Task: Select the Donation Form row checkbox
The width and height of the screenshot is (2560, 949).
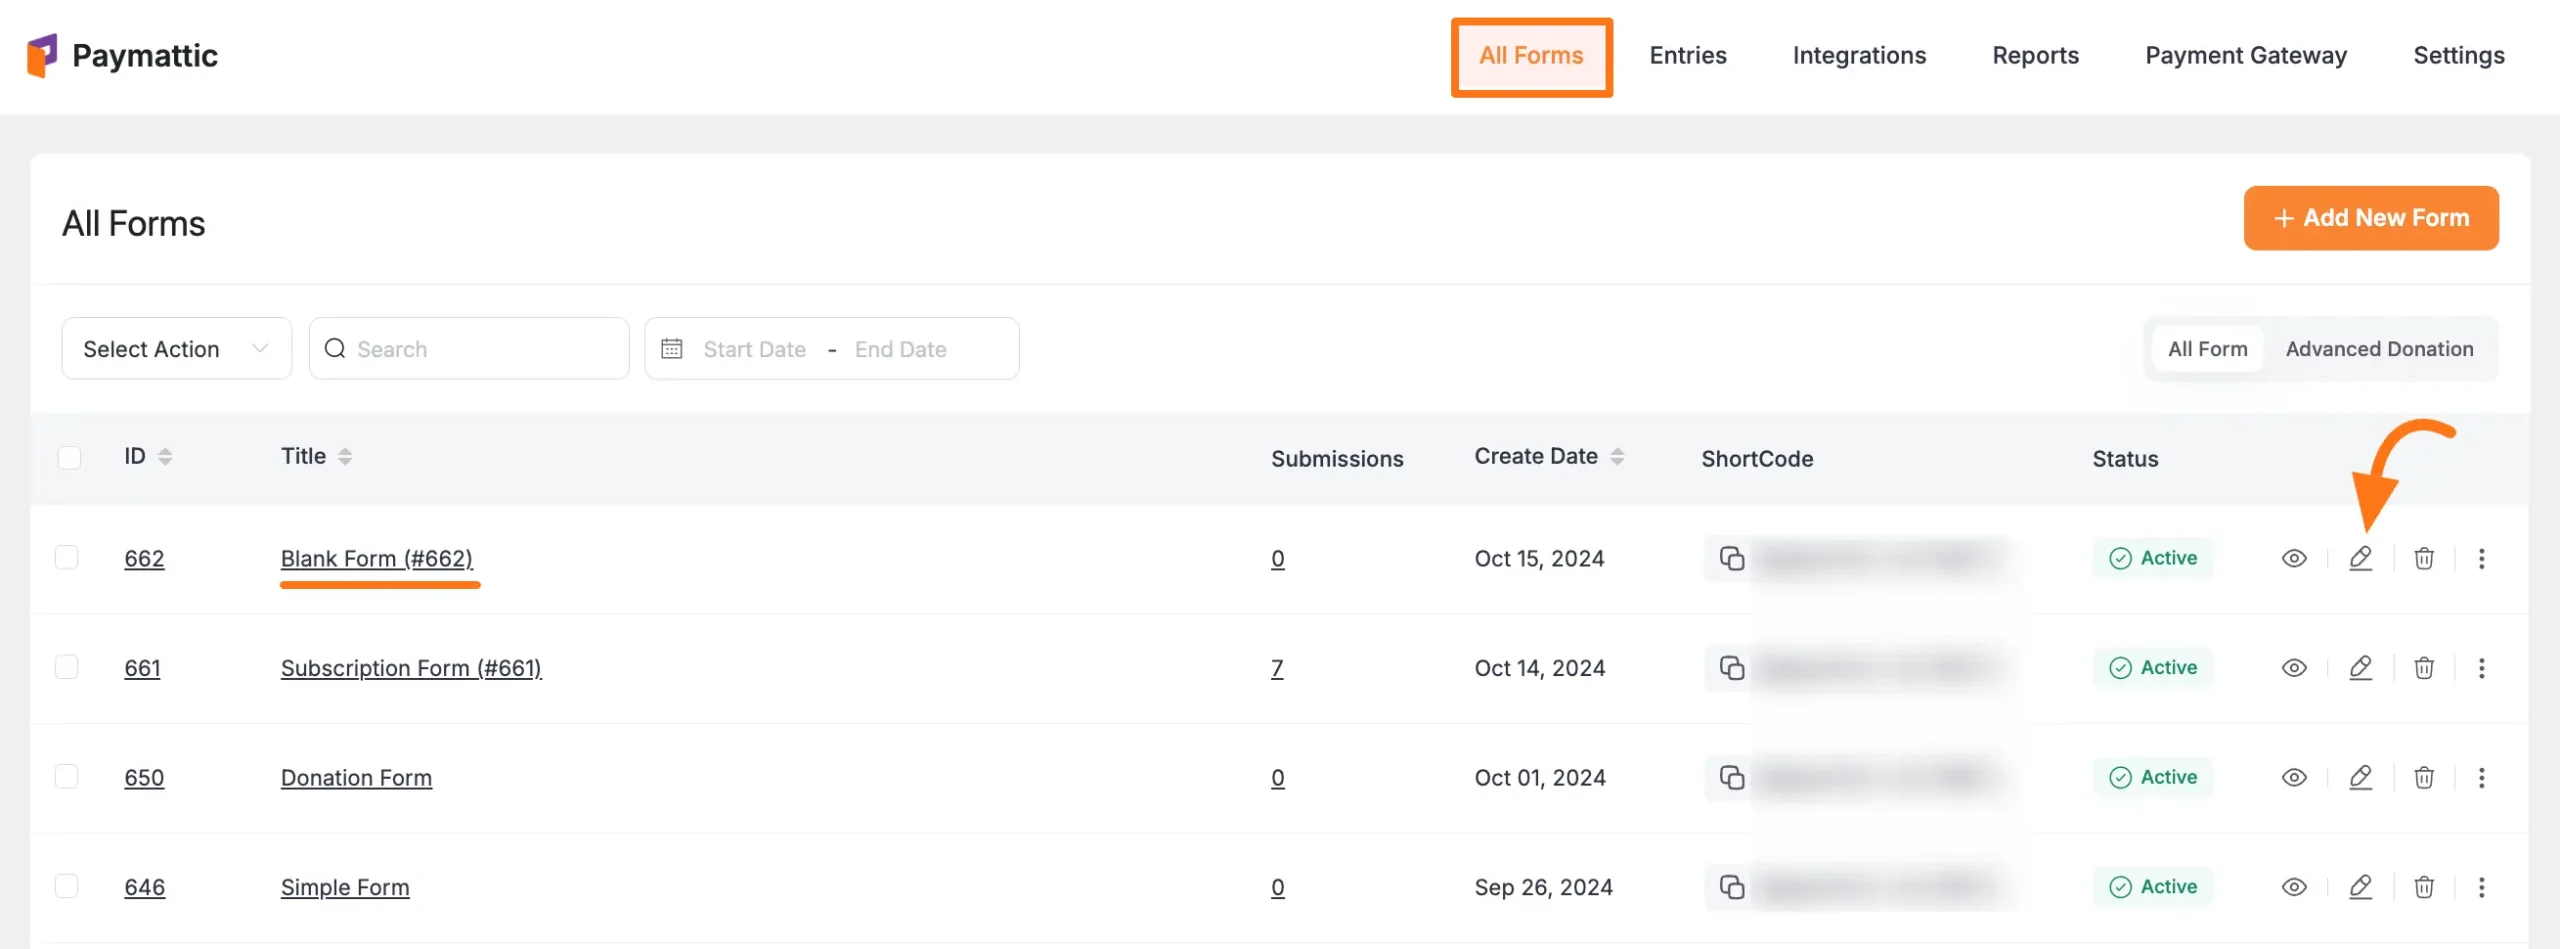Action: [67, 777]
